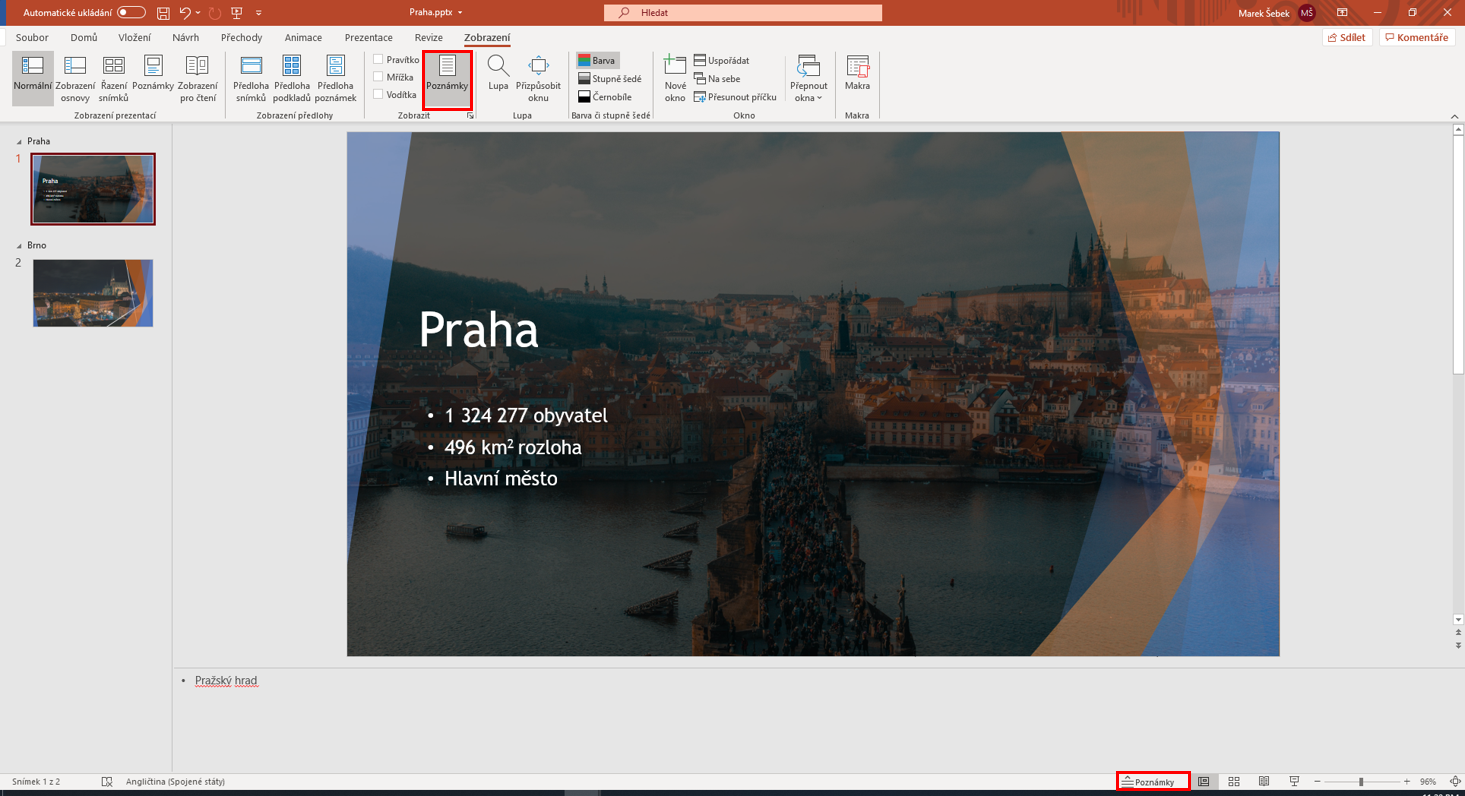The width and height of the screenshot is (1465, 796).
Task: Start slide show from status bar
Action: click(1293, 781)
